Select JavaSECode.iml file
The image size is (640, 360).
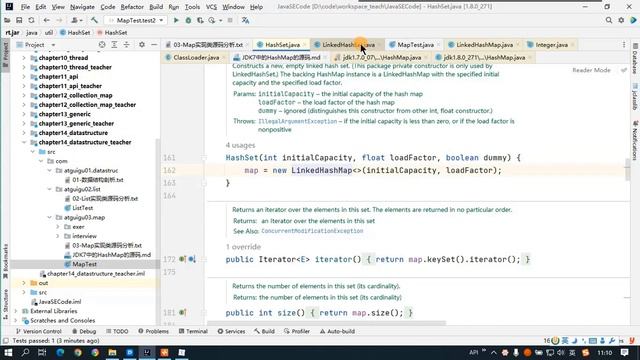[x=59, y=302]
